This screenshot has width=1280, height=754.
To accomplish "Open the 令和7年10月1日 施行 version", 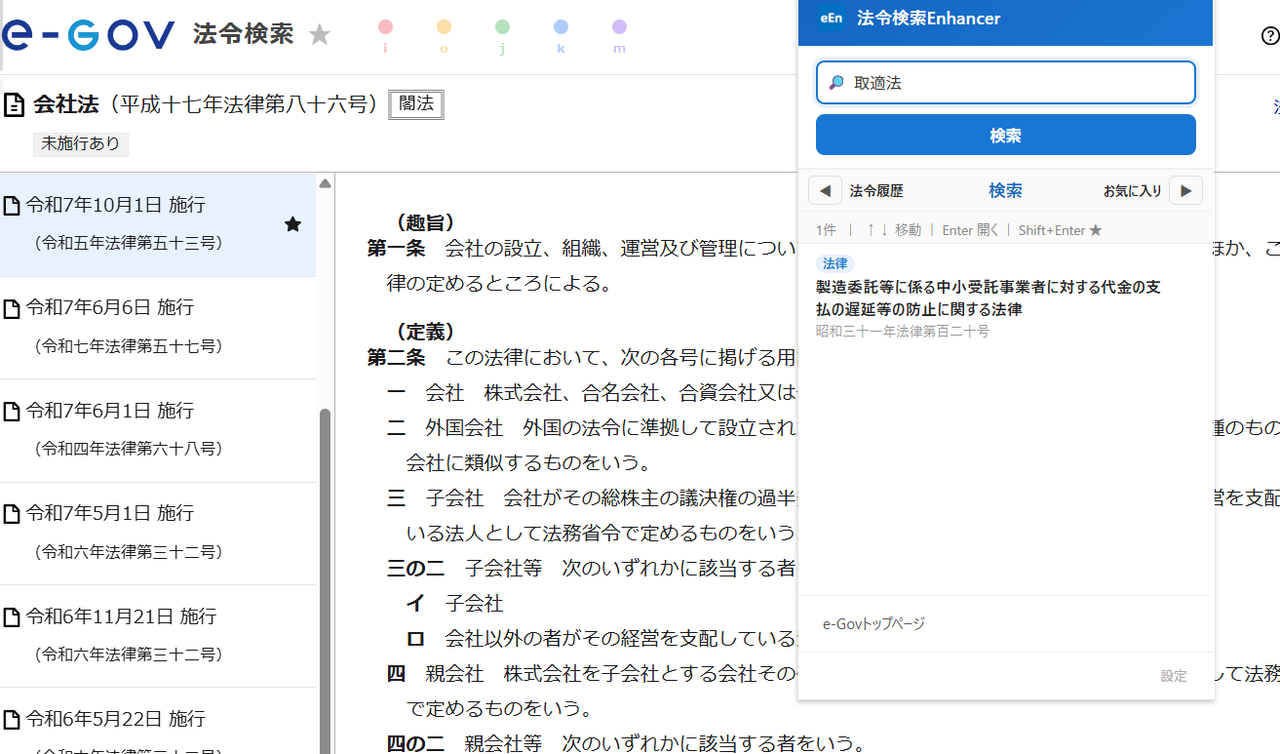I will [x=158, y=225].
